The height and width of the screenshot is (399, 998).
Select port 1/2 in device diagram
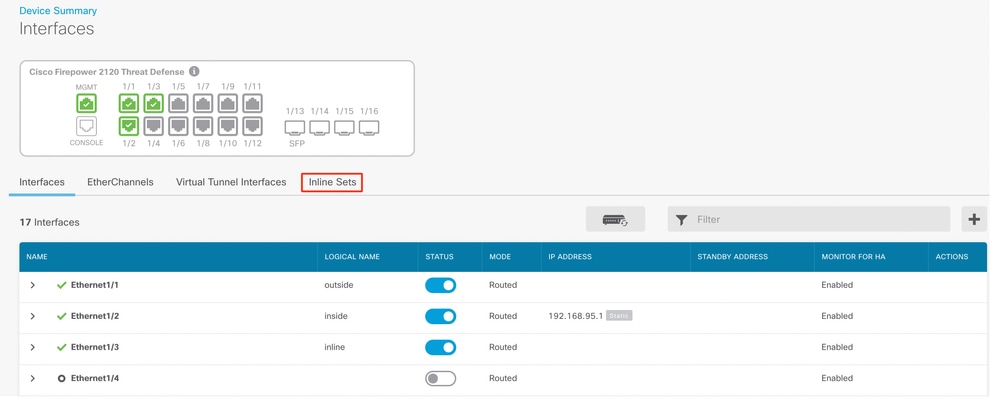pos(129,126)
